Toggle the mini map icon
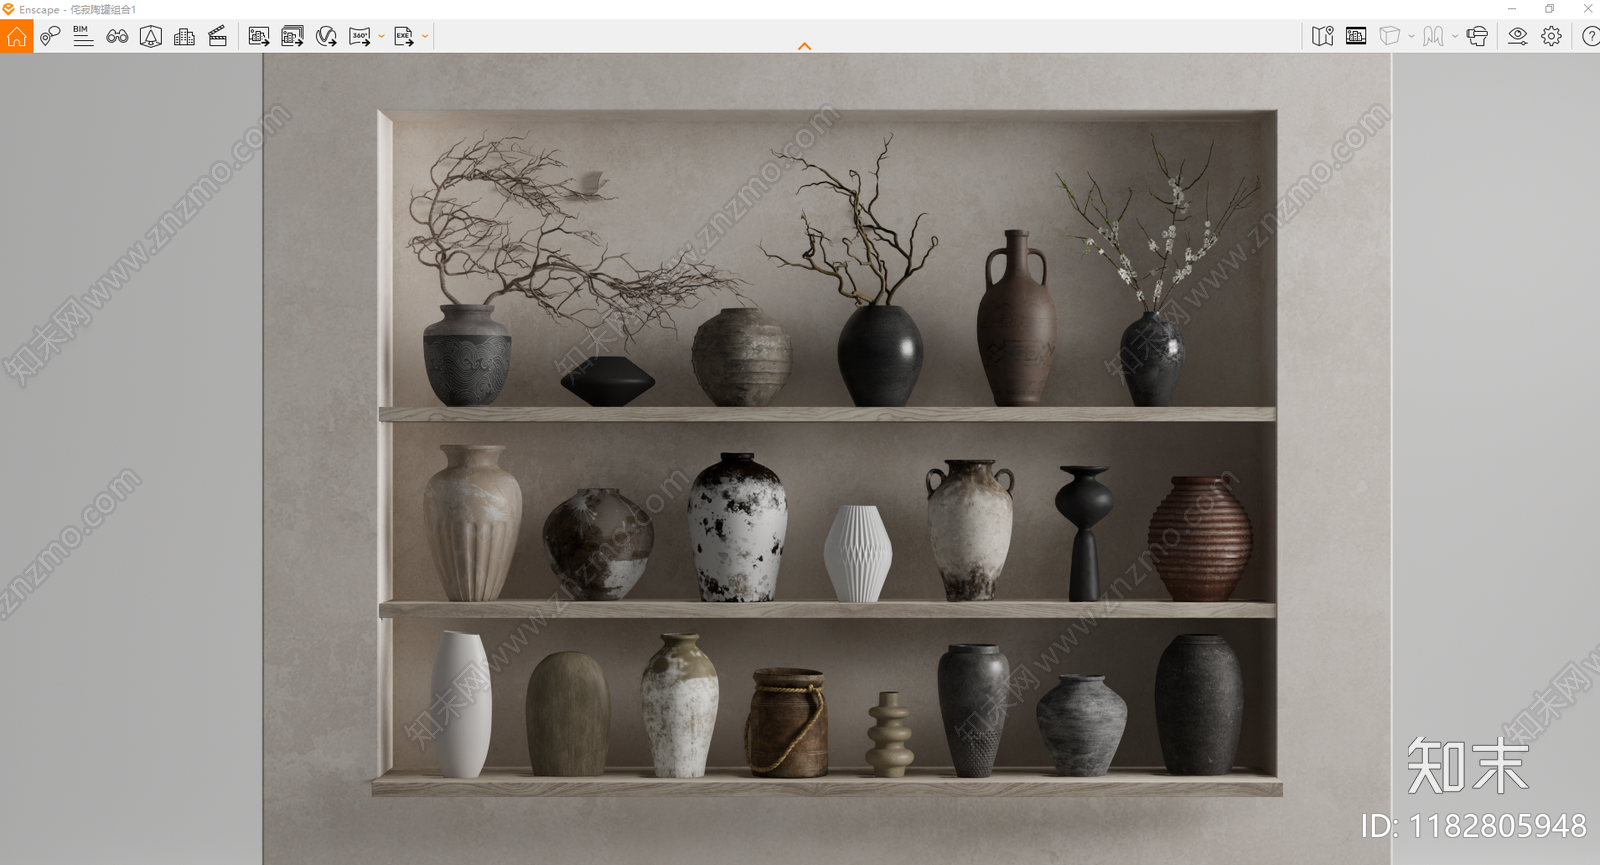The image size is (1600, 865). point(1323,37)
